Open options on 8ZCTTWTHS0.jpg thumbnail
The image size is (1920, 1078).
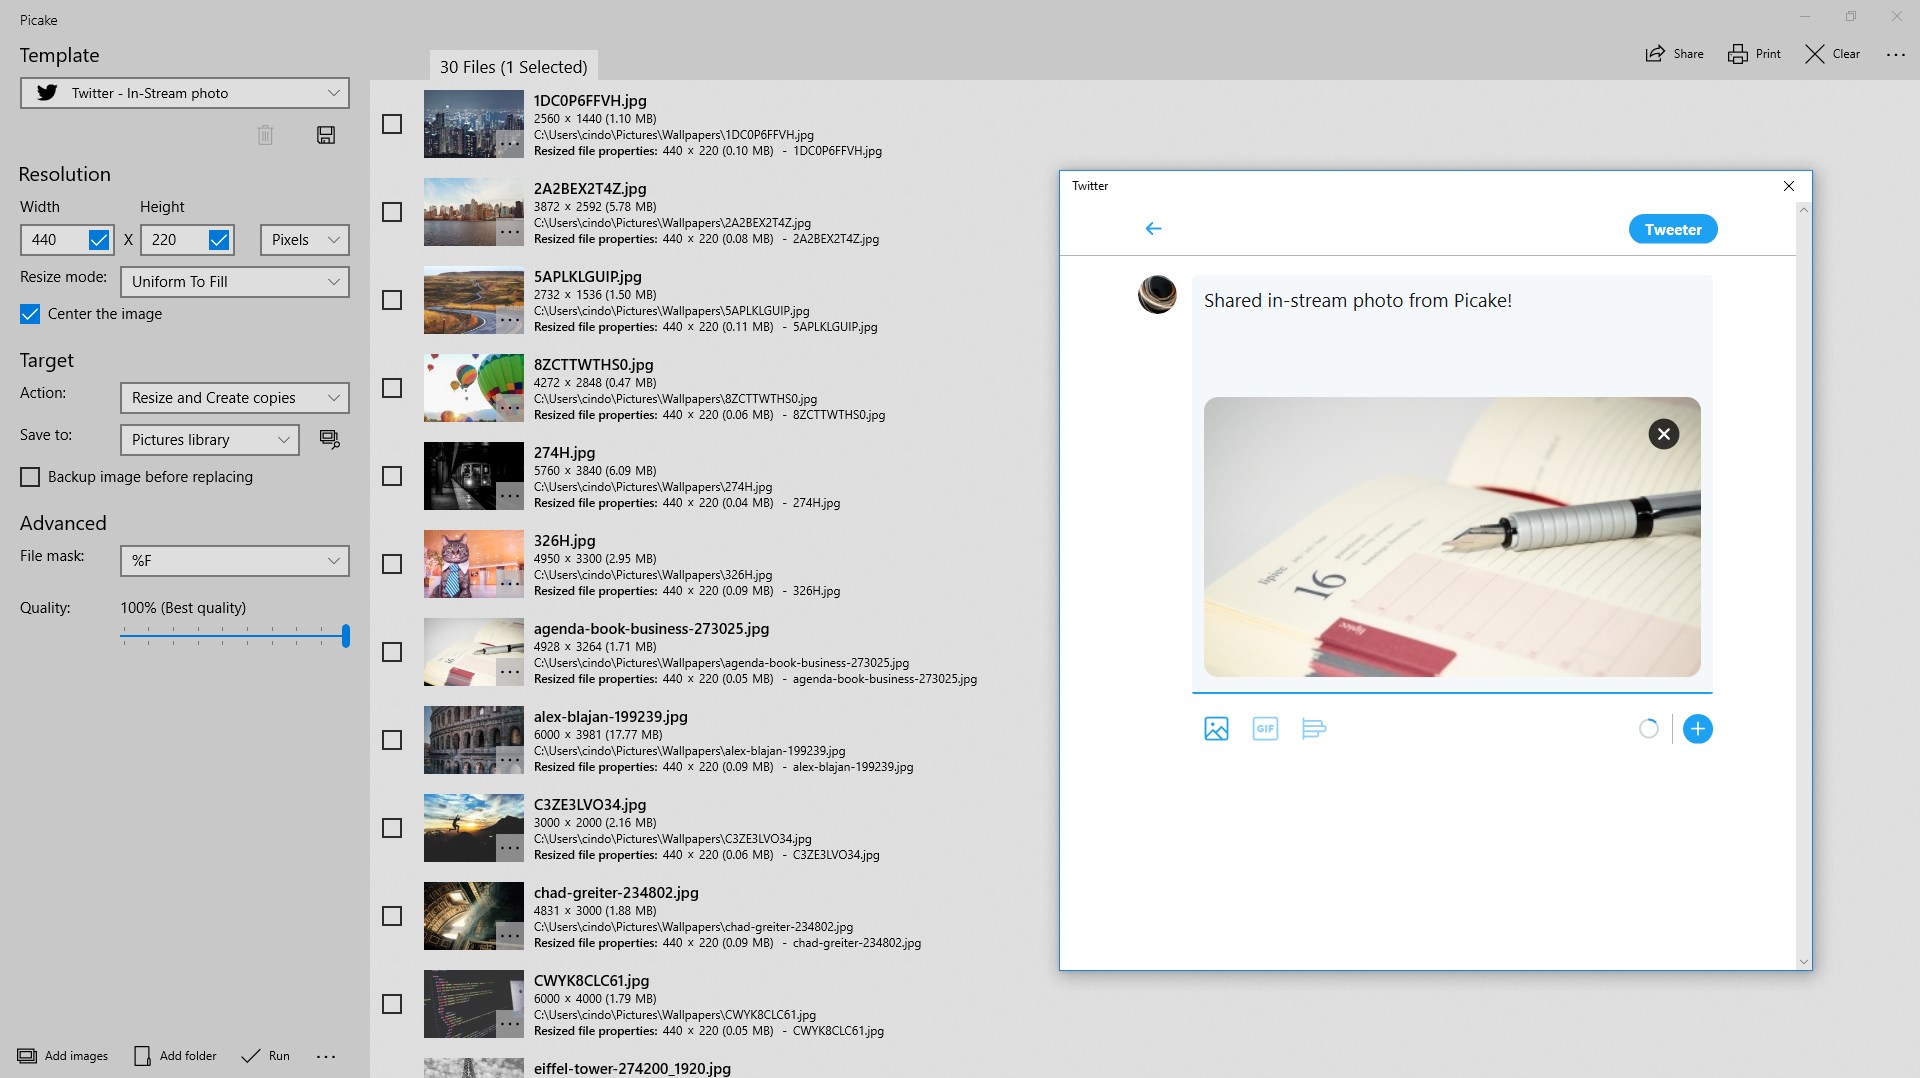(510, 408)
